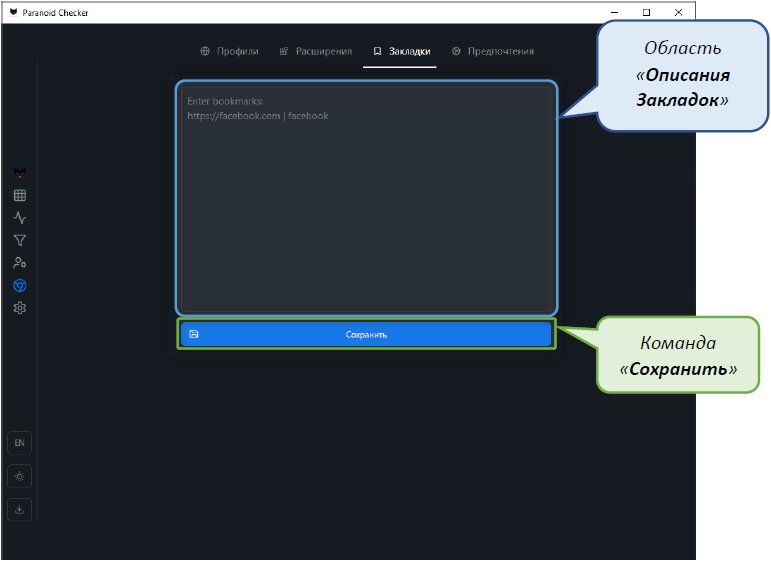Image resolution: width=771 pixels, height=562 pixels.
Task: Maximize the Paranoid Checker window
Action: pos(646,12)
